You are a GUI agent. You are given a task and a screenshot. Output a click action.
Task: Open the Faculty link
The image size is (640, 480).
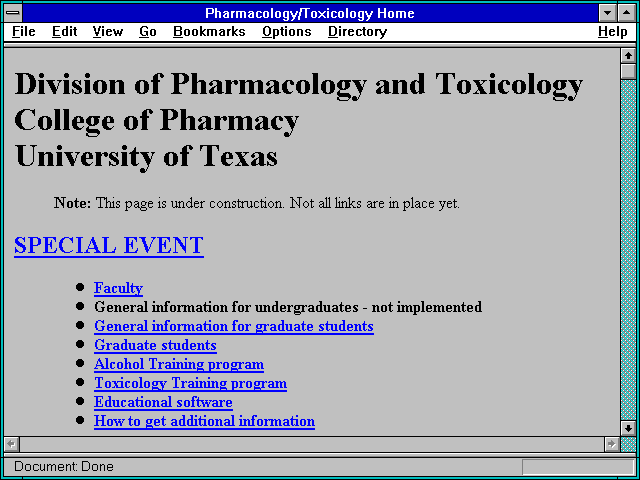click(x=118, y=288)
